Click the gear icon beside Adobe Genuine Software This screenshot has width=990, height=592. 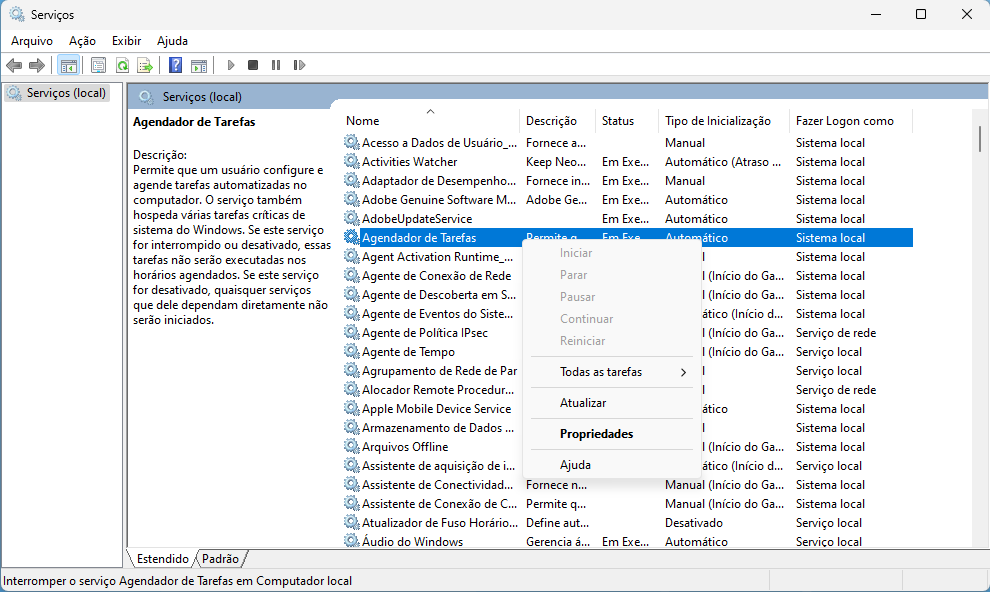click(x=352, y=199)
